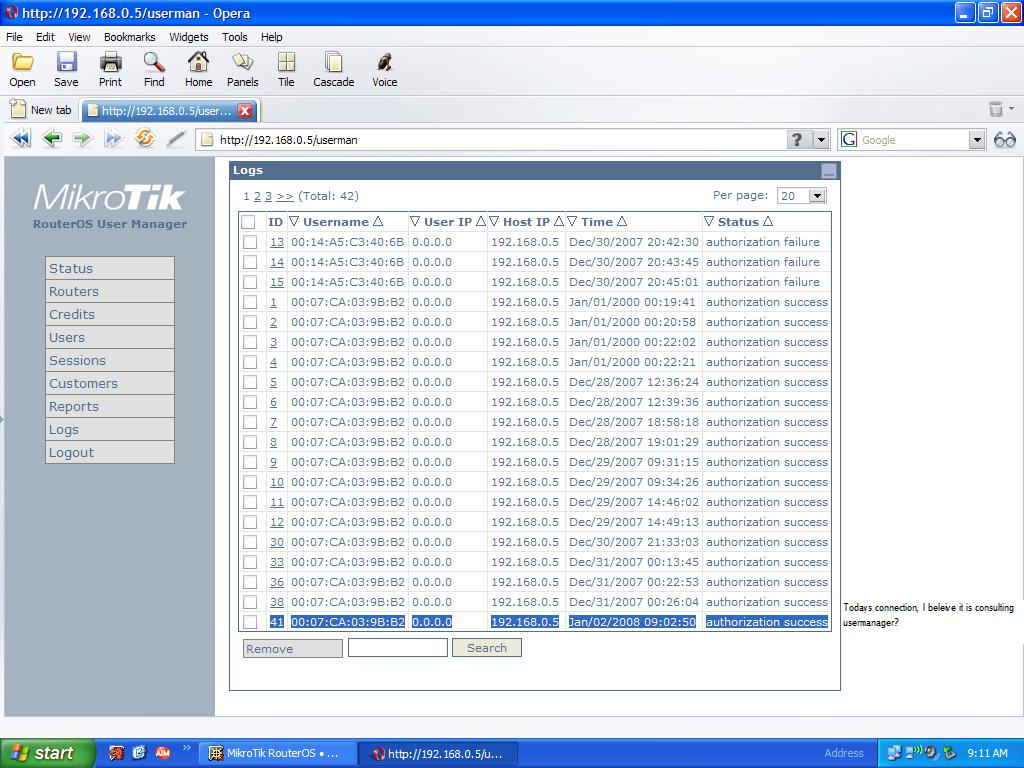Click the question mark address bar icon
This screenshot has width=1024, height=768.
click(x=797, y=140)
